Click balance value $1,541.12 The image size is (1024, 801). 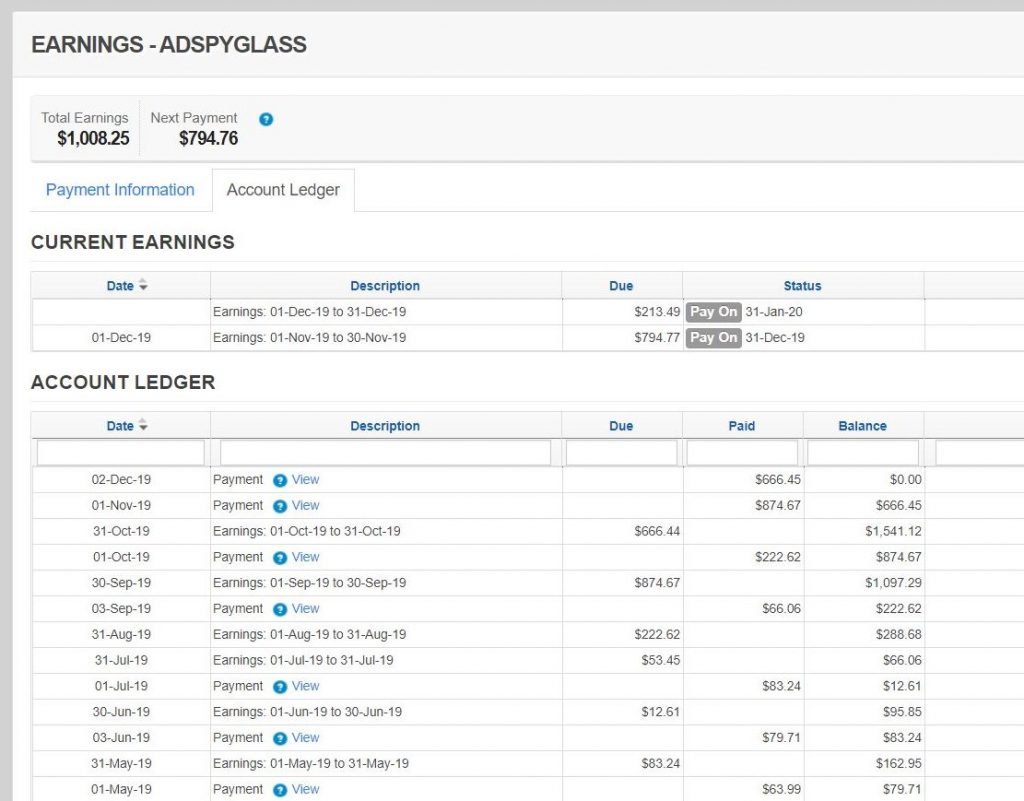pos(893,531)
